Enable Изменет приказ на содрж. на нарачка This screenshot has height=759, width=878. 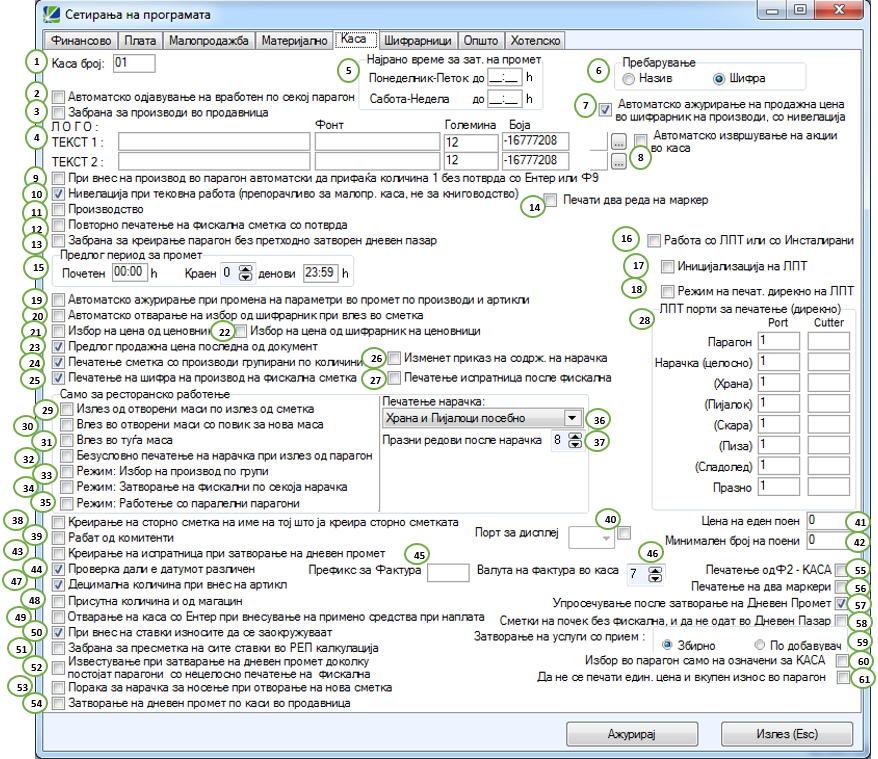(x=395, y=358)
